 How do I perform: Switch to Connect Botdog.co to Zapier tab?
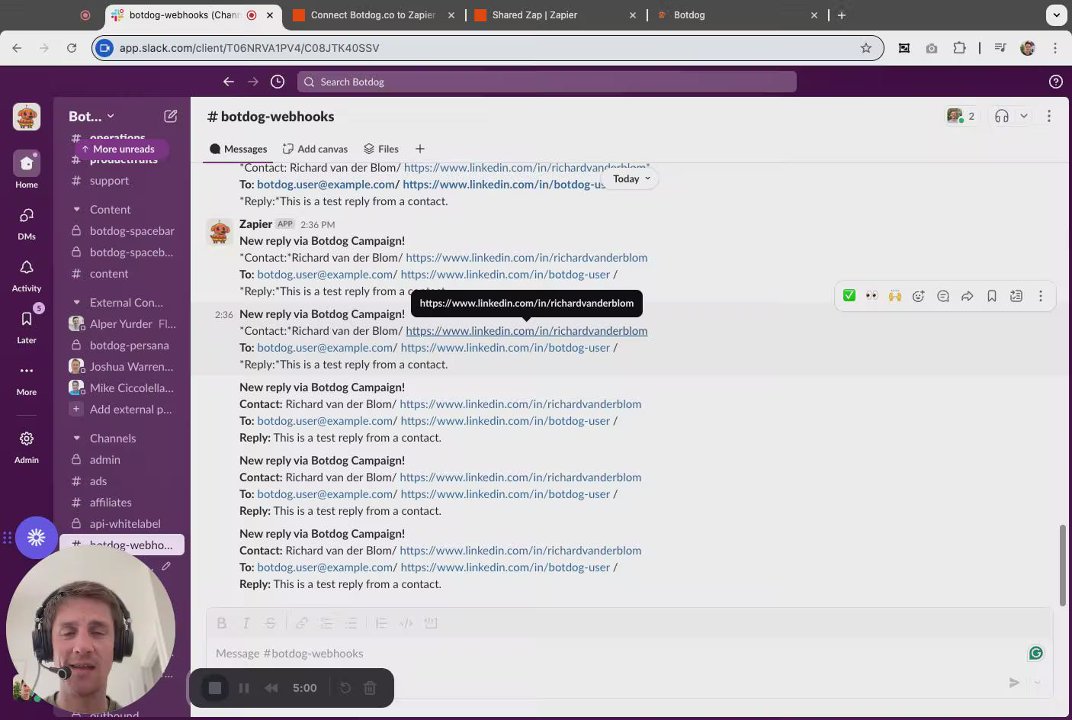[373, 15]
